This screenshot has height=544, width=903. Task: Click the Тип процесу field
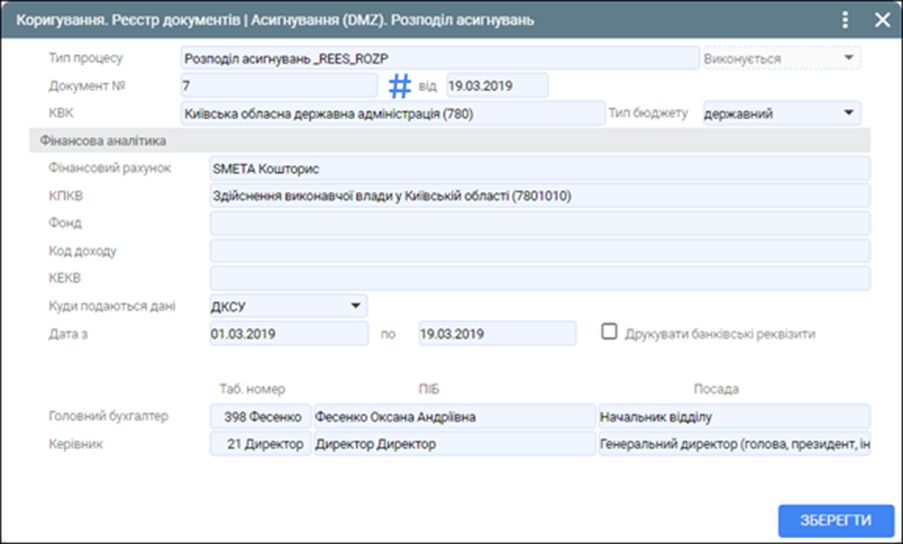coord(439,58)
